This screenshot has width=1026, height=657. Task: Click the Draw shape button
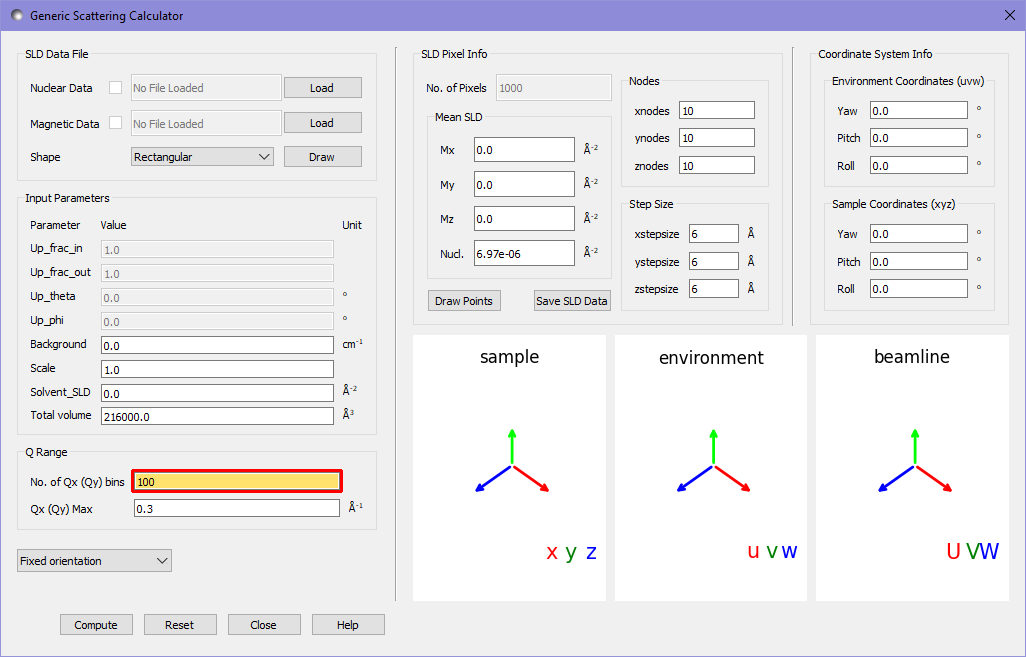[322, 157]
